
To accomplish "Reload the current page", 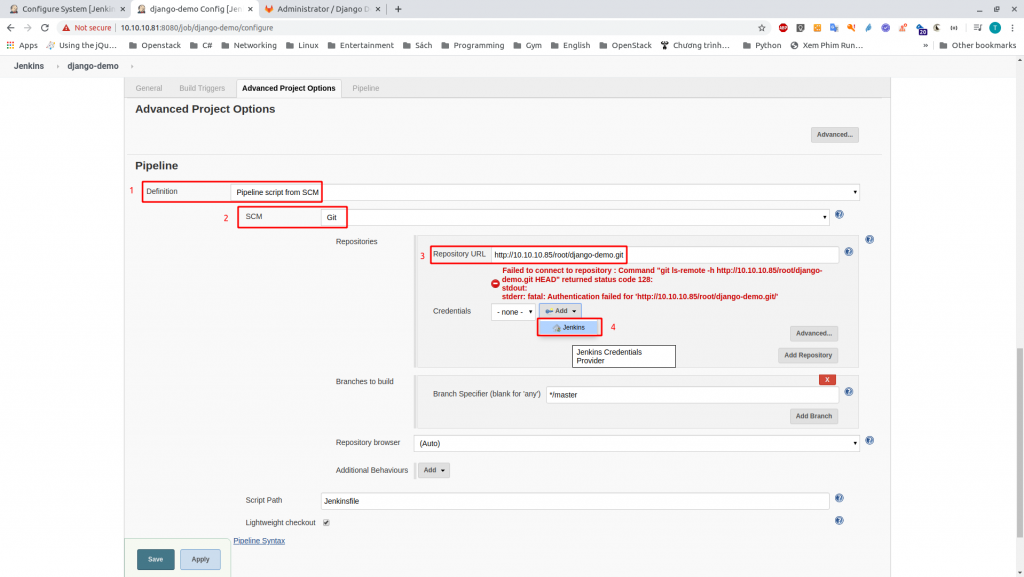I will pyautogui.click(x=44, y=27).
